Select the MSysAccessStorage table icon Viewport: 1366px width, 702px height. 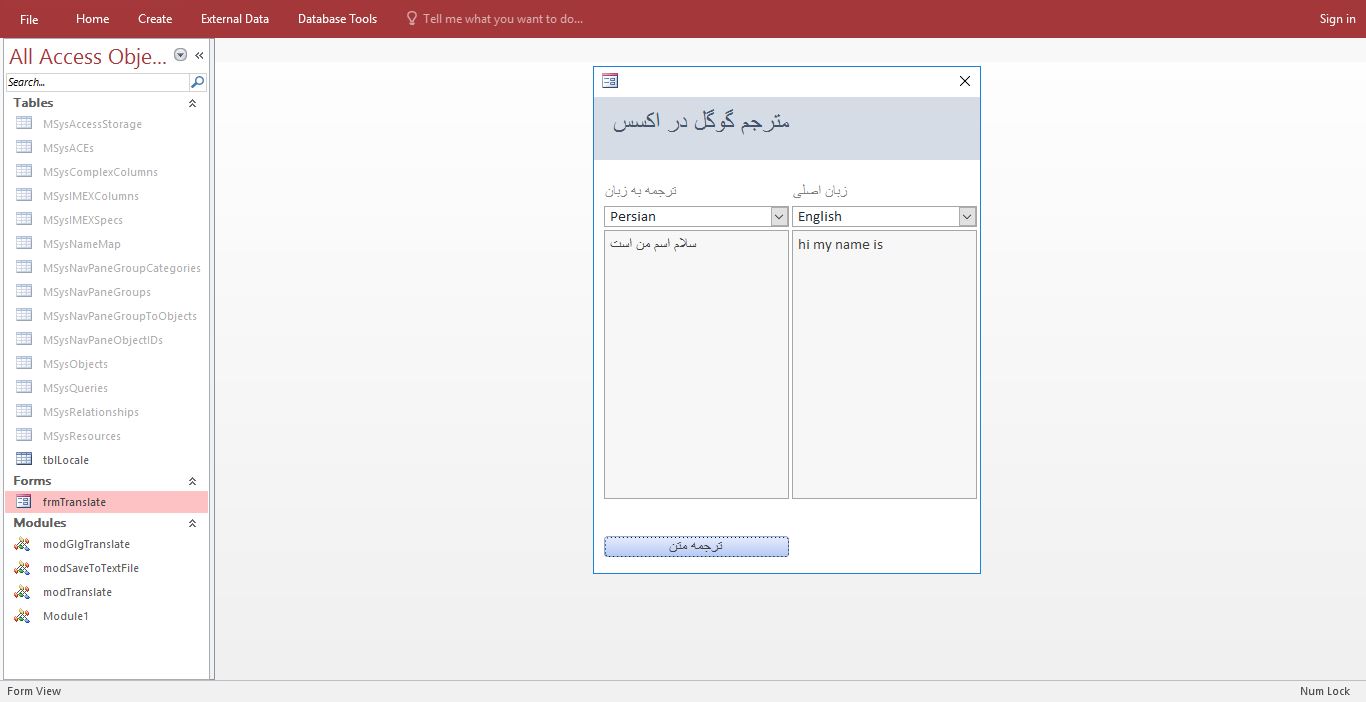tap(24, 123)
